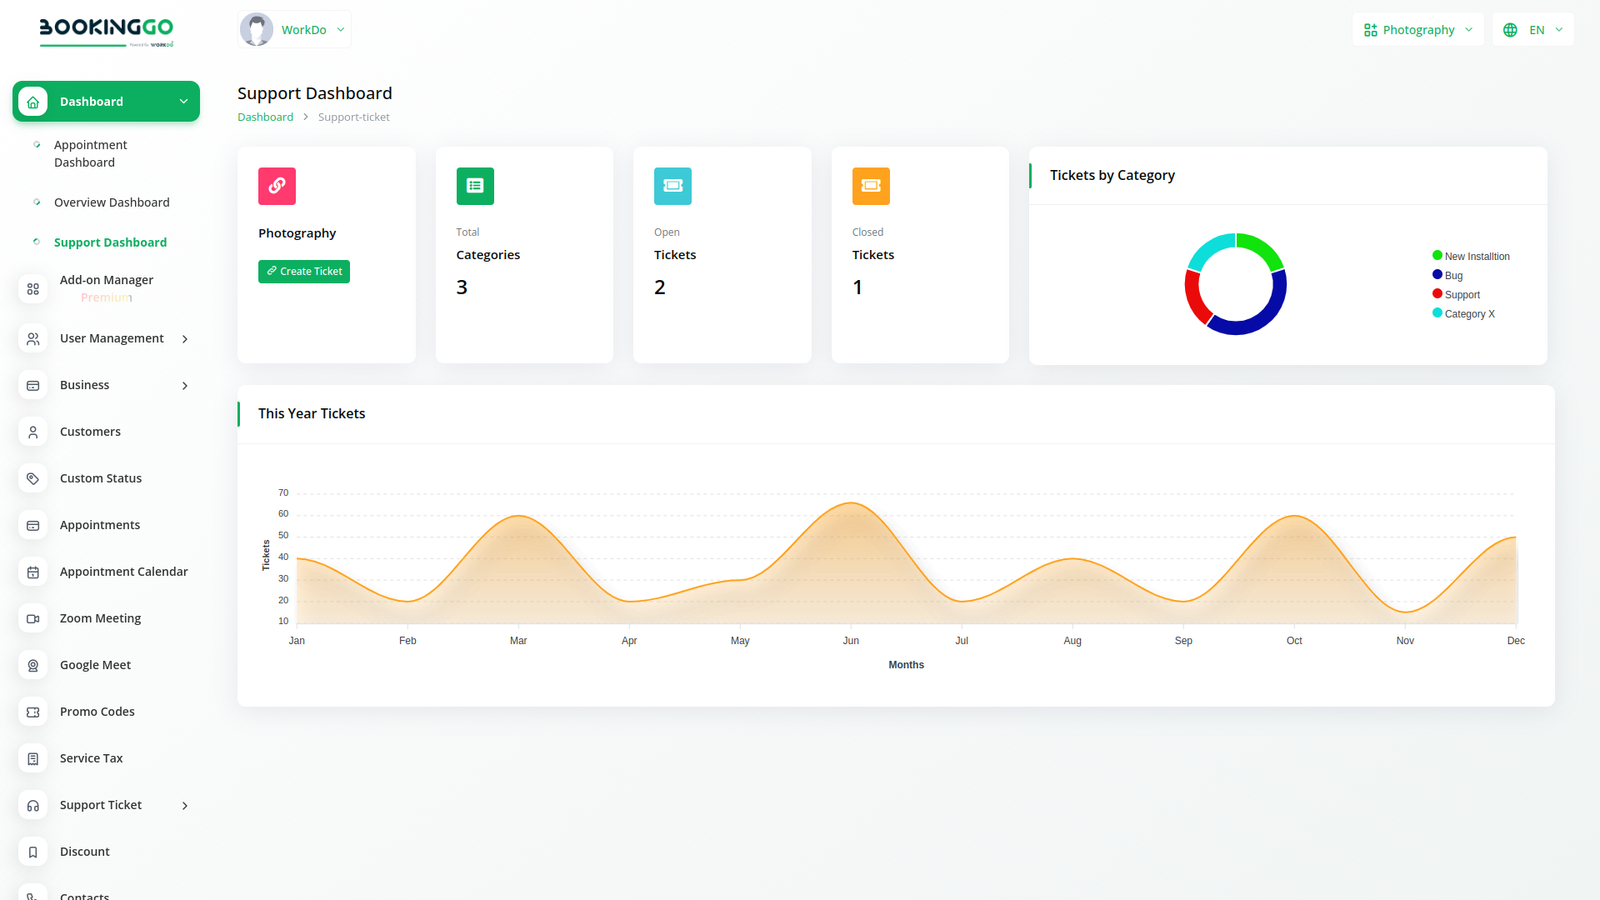Open the Overview Dashboard menu item
Image resolution: width=1600 pixels, height=900 pixels.
coord(111,202)
